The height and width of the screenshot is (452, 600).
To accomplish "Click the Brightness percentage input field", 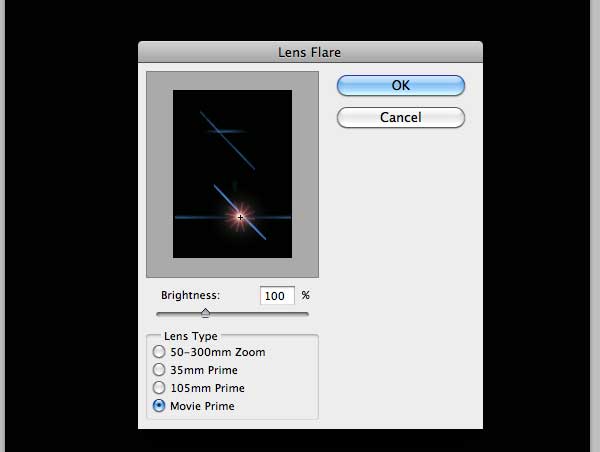I will click(x=277, y=295).
